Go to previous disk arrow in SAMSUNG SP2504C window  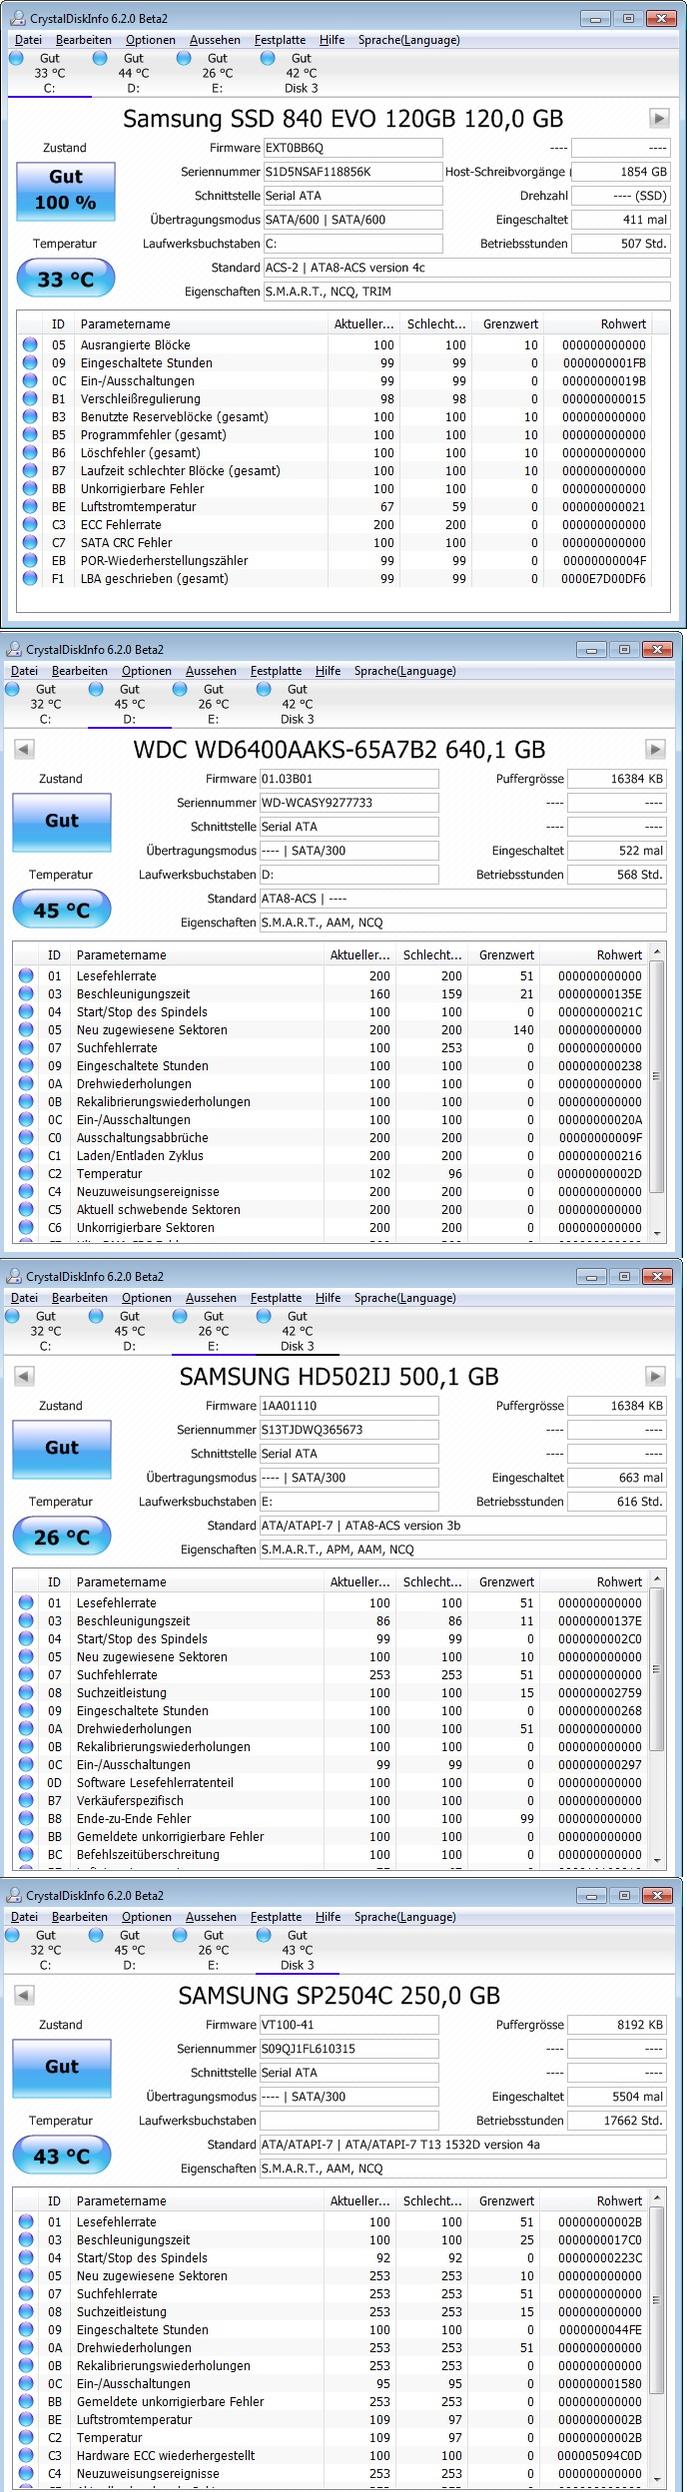coord(24,1995)
